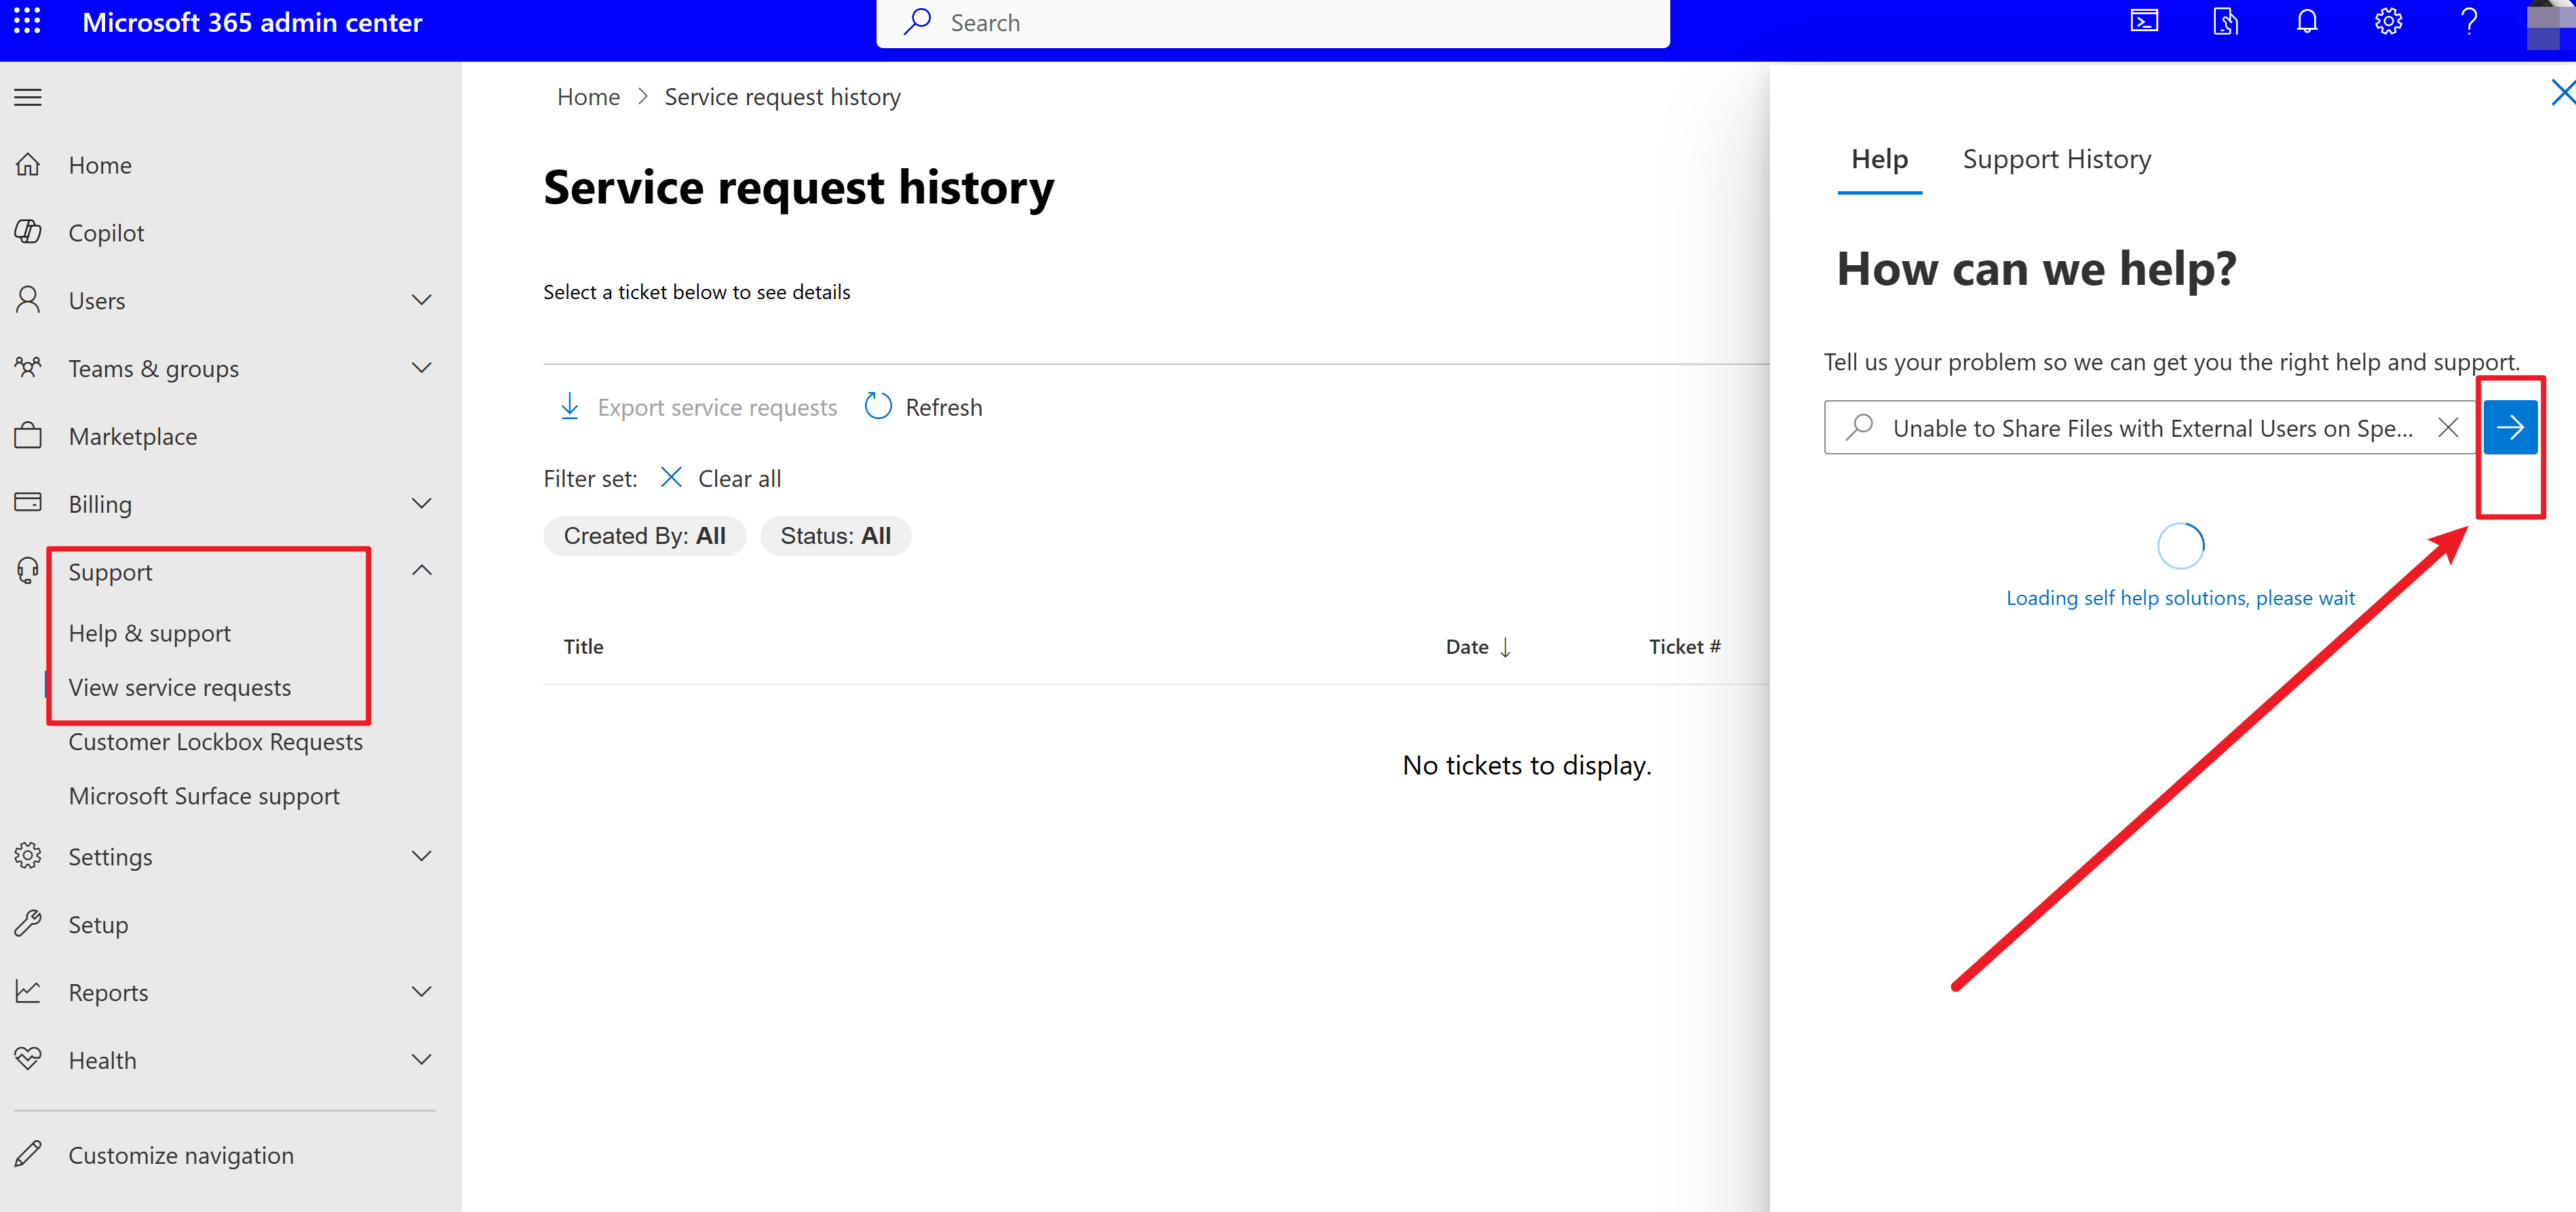
Task: Collapse the Support section chevron
Action: [422, 571]
